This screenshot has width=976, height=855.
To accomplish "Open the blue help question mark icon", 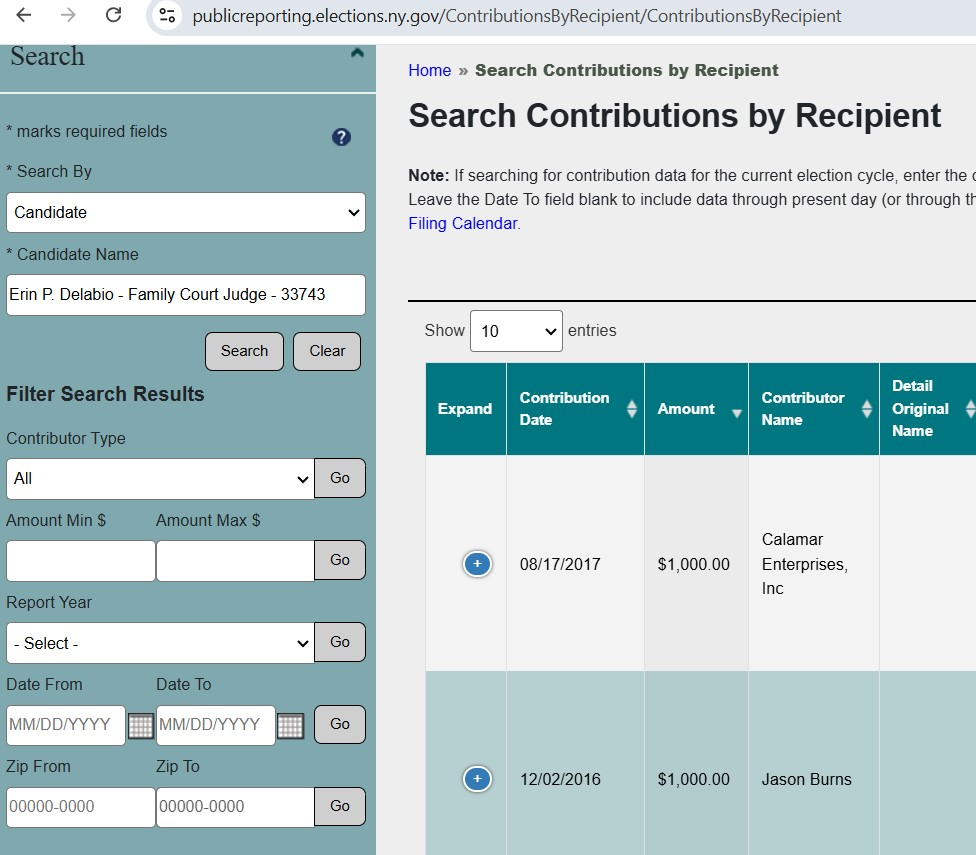I will [x=341, y=137].
